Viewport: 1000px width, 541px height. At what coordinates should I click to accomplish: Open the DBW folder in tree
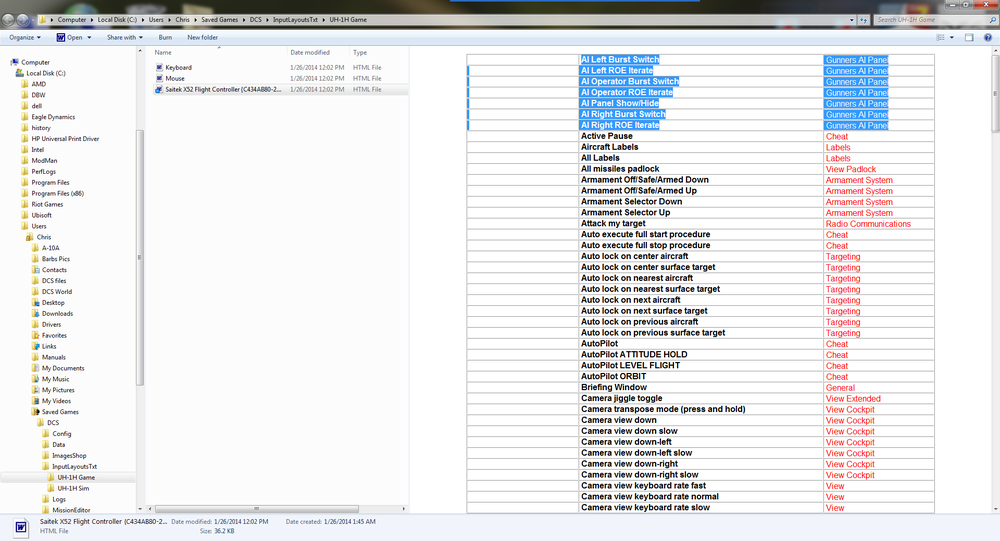(38, 95)
